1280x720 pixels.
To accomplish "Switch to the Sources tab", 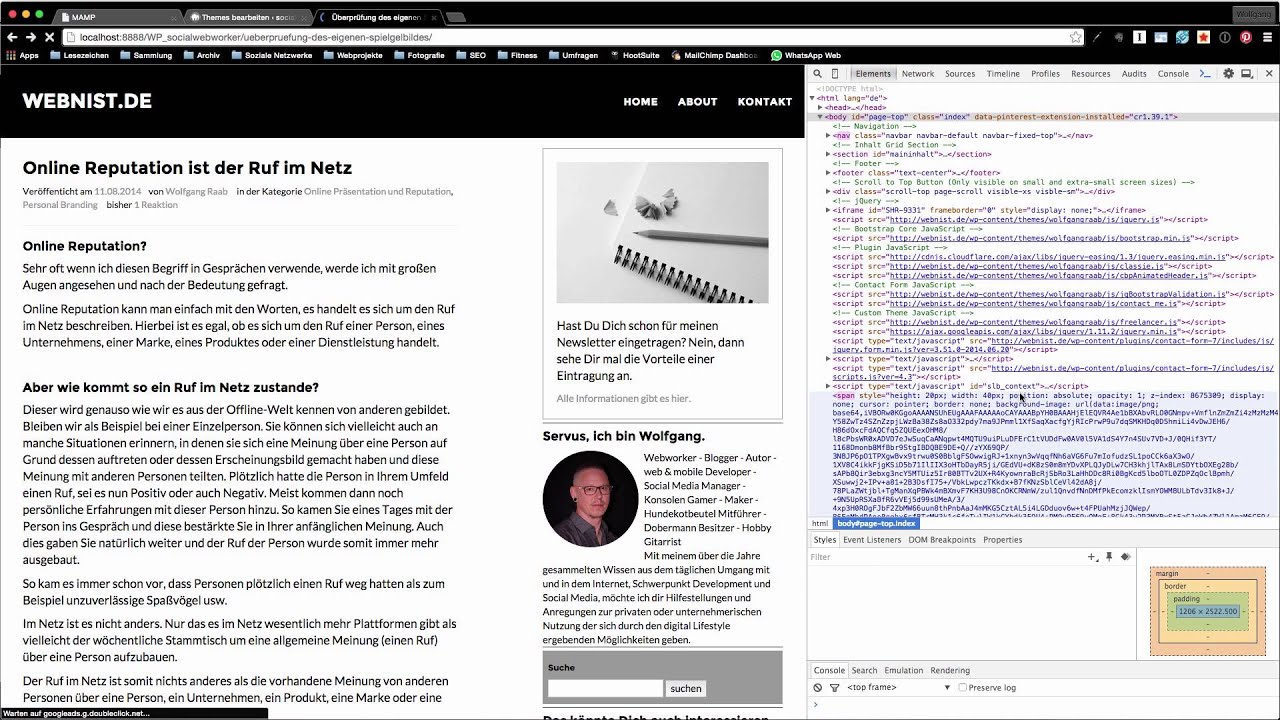I will (x=959, y=74).
